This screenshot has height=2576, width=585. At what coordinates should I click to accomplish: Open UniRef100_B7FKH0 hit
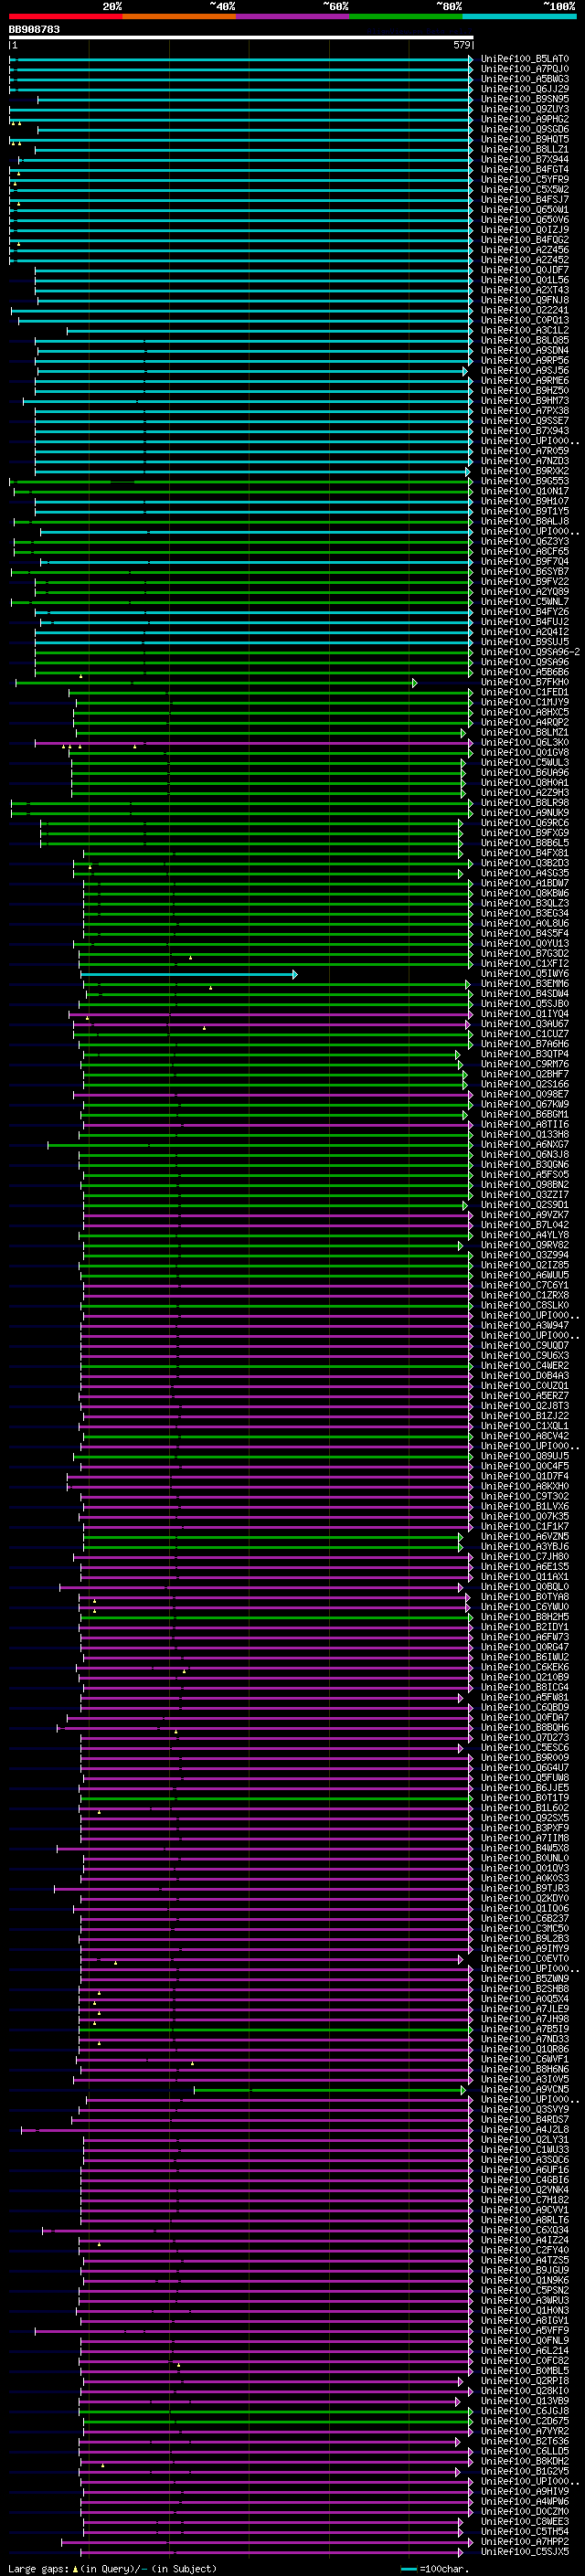coord(525,682)
